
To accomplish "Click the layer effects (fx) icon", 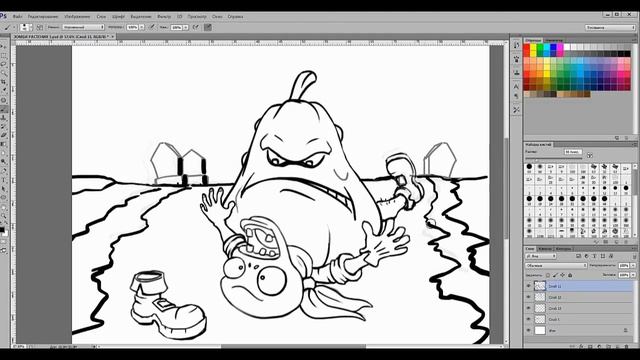I will pos(581,347).
